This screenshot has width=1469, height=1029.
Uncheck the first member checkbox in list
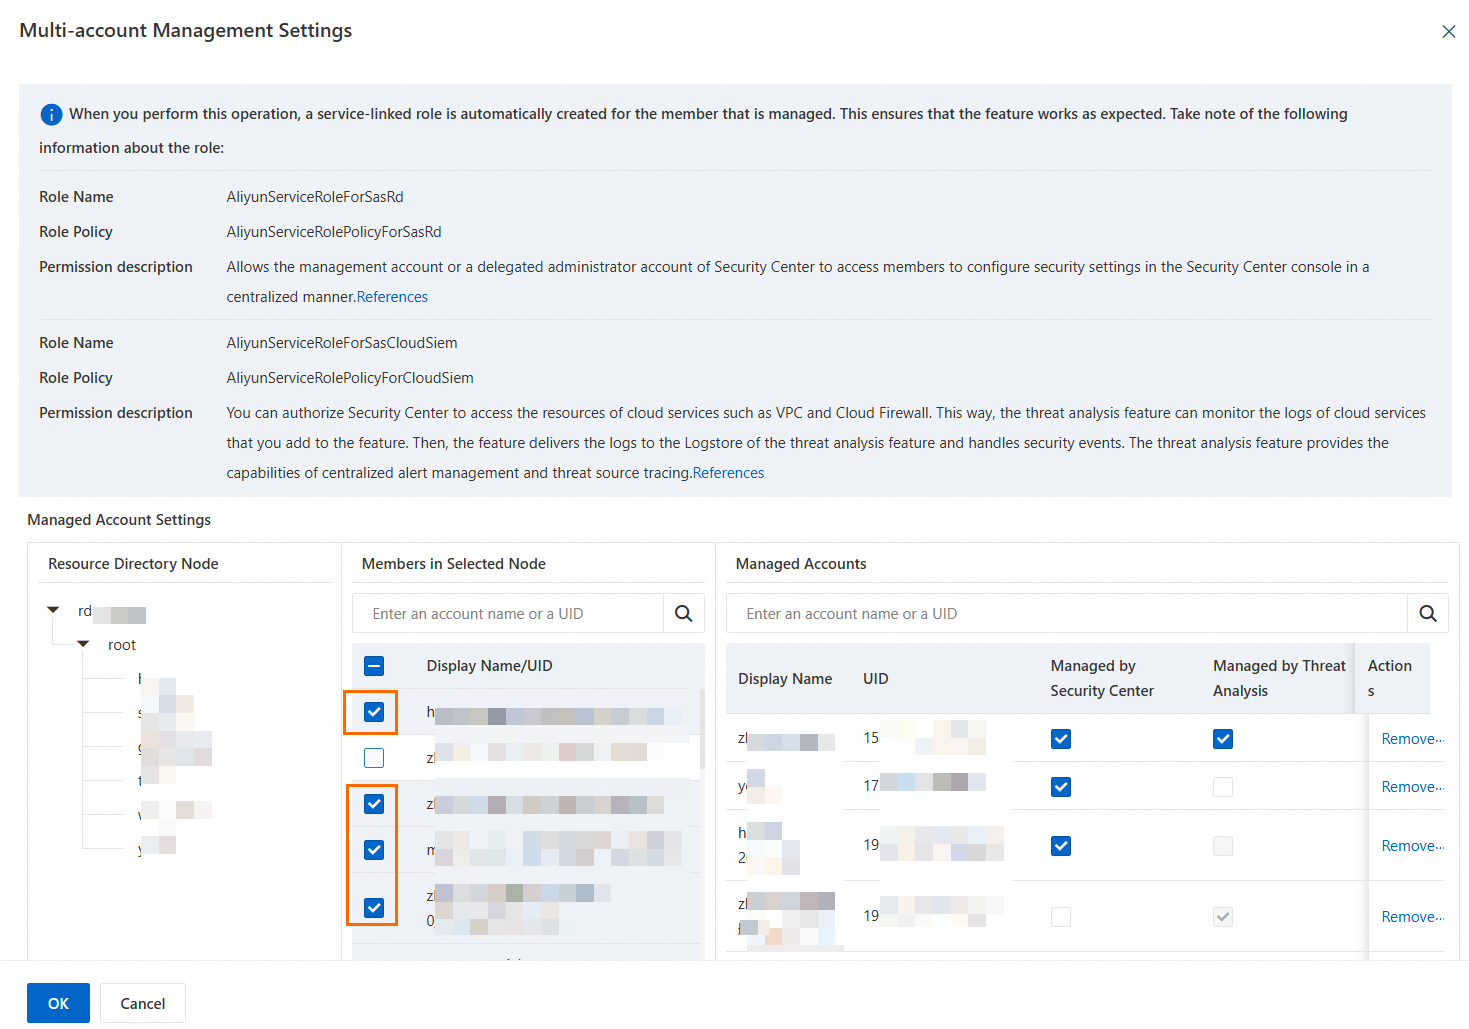(374, 712)
